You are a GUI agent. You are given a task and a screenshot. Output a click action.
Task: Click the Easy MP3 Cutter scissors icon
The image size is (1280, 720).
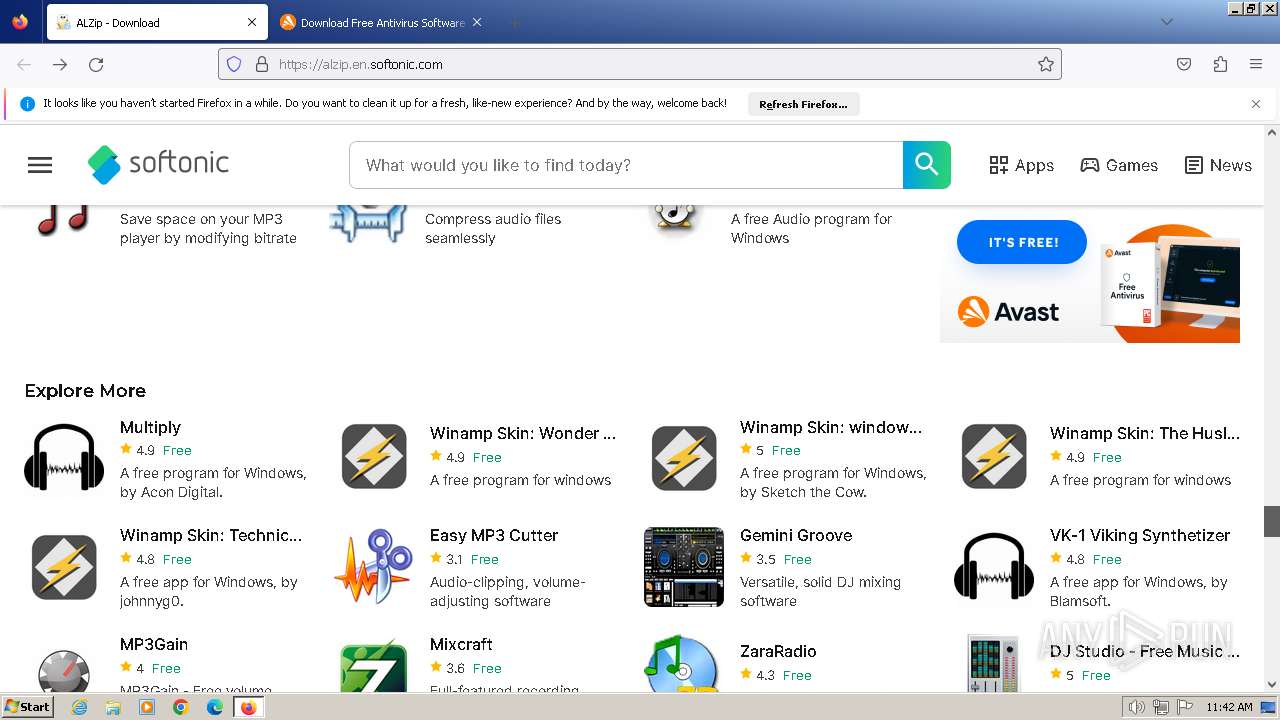pos(373,567)
